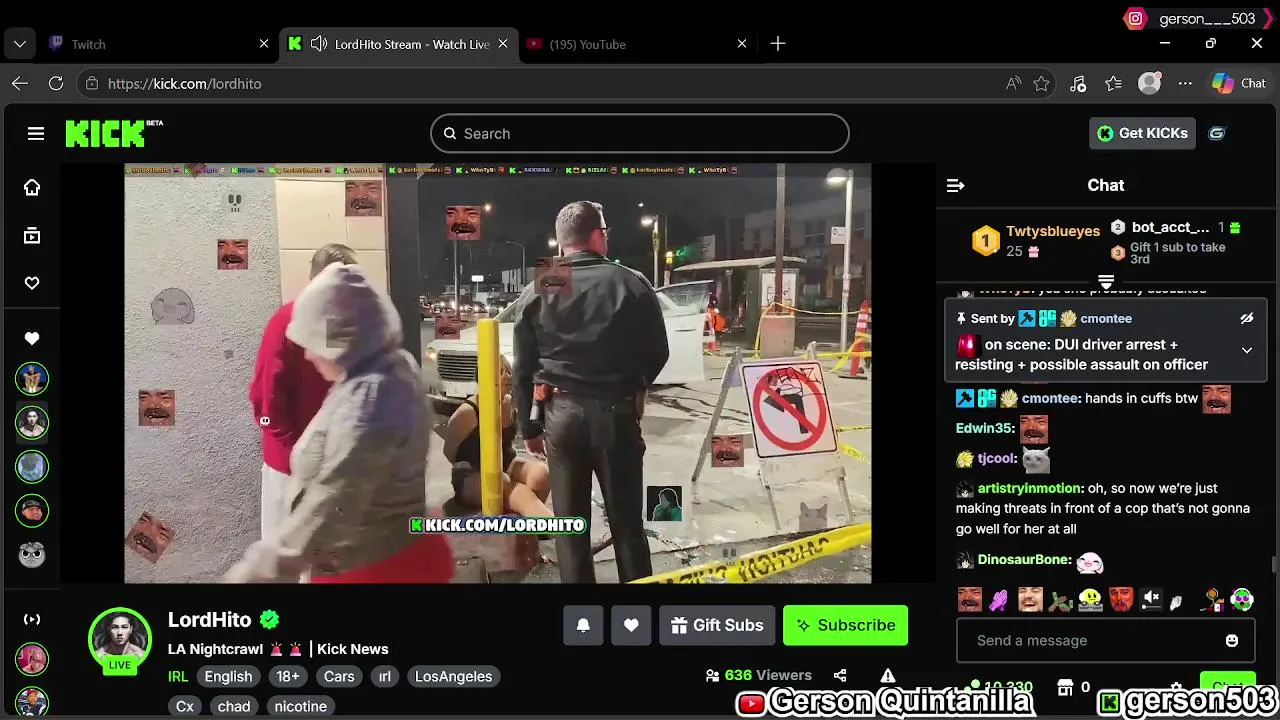
Task: Click artistryinmotion's username in chat
Action: point(1030,488)
